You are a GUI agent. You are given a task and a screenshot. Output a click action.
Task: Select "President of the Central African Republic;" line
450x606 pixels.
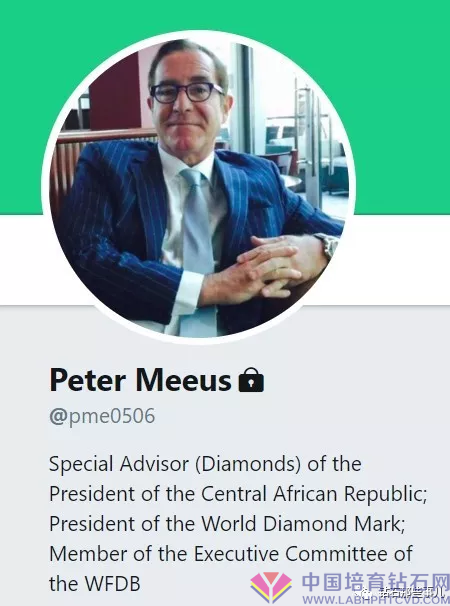pos(238,494)
